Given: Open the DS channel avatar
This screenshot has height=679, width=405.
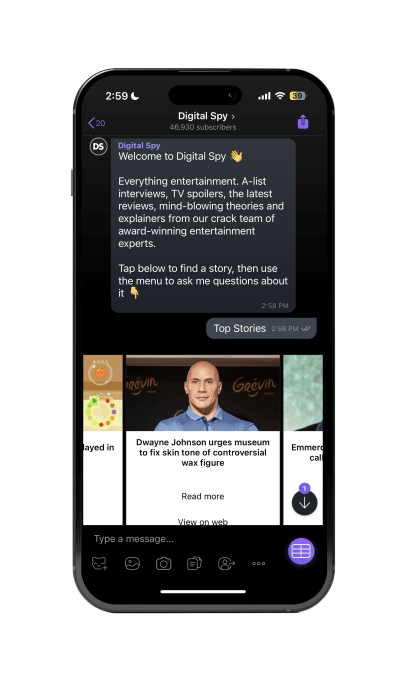Looking at the screenshot, I should pyautogui.click(x=98, y=146).
